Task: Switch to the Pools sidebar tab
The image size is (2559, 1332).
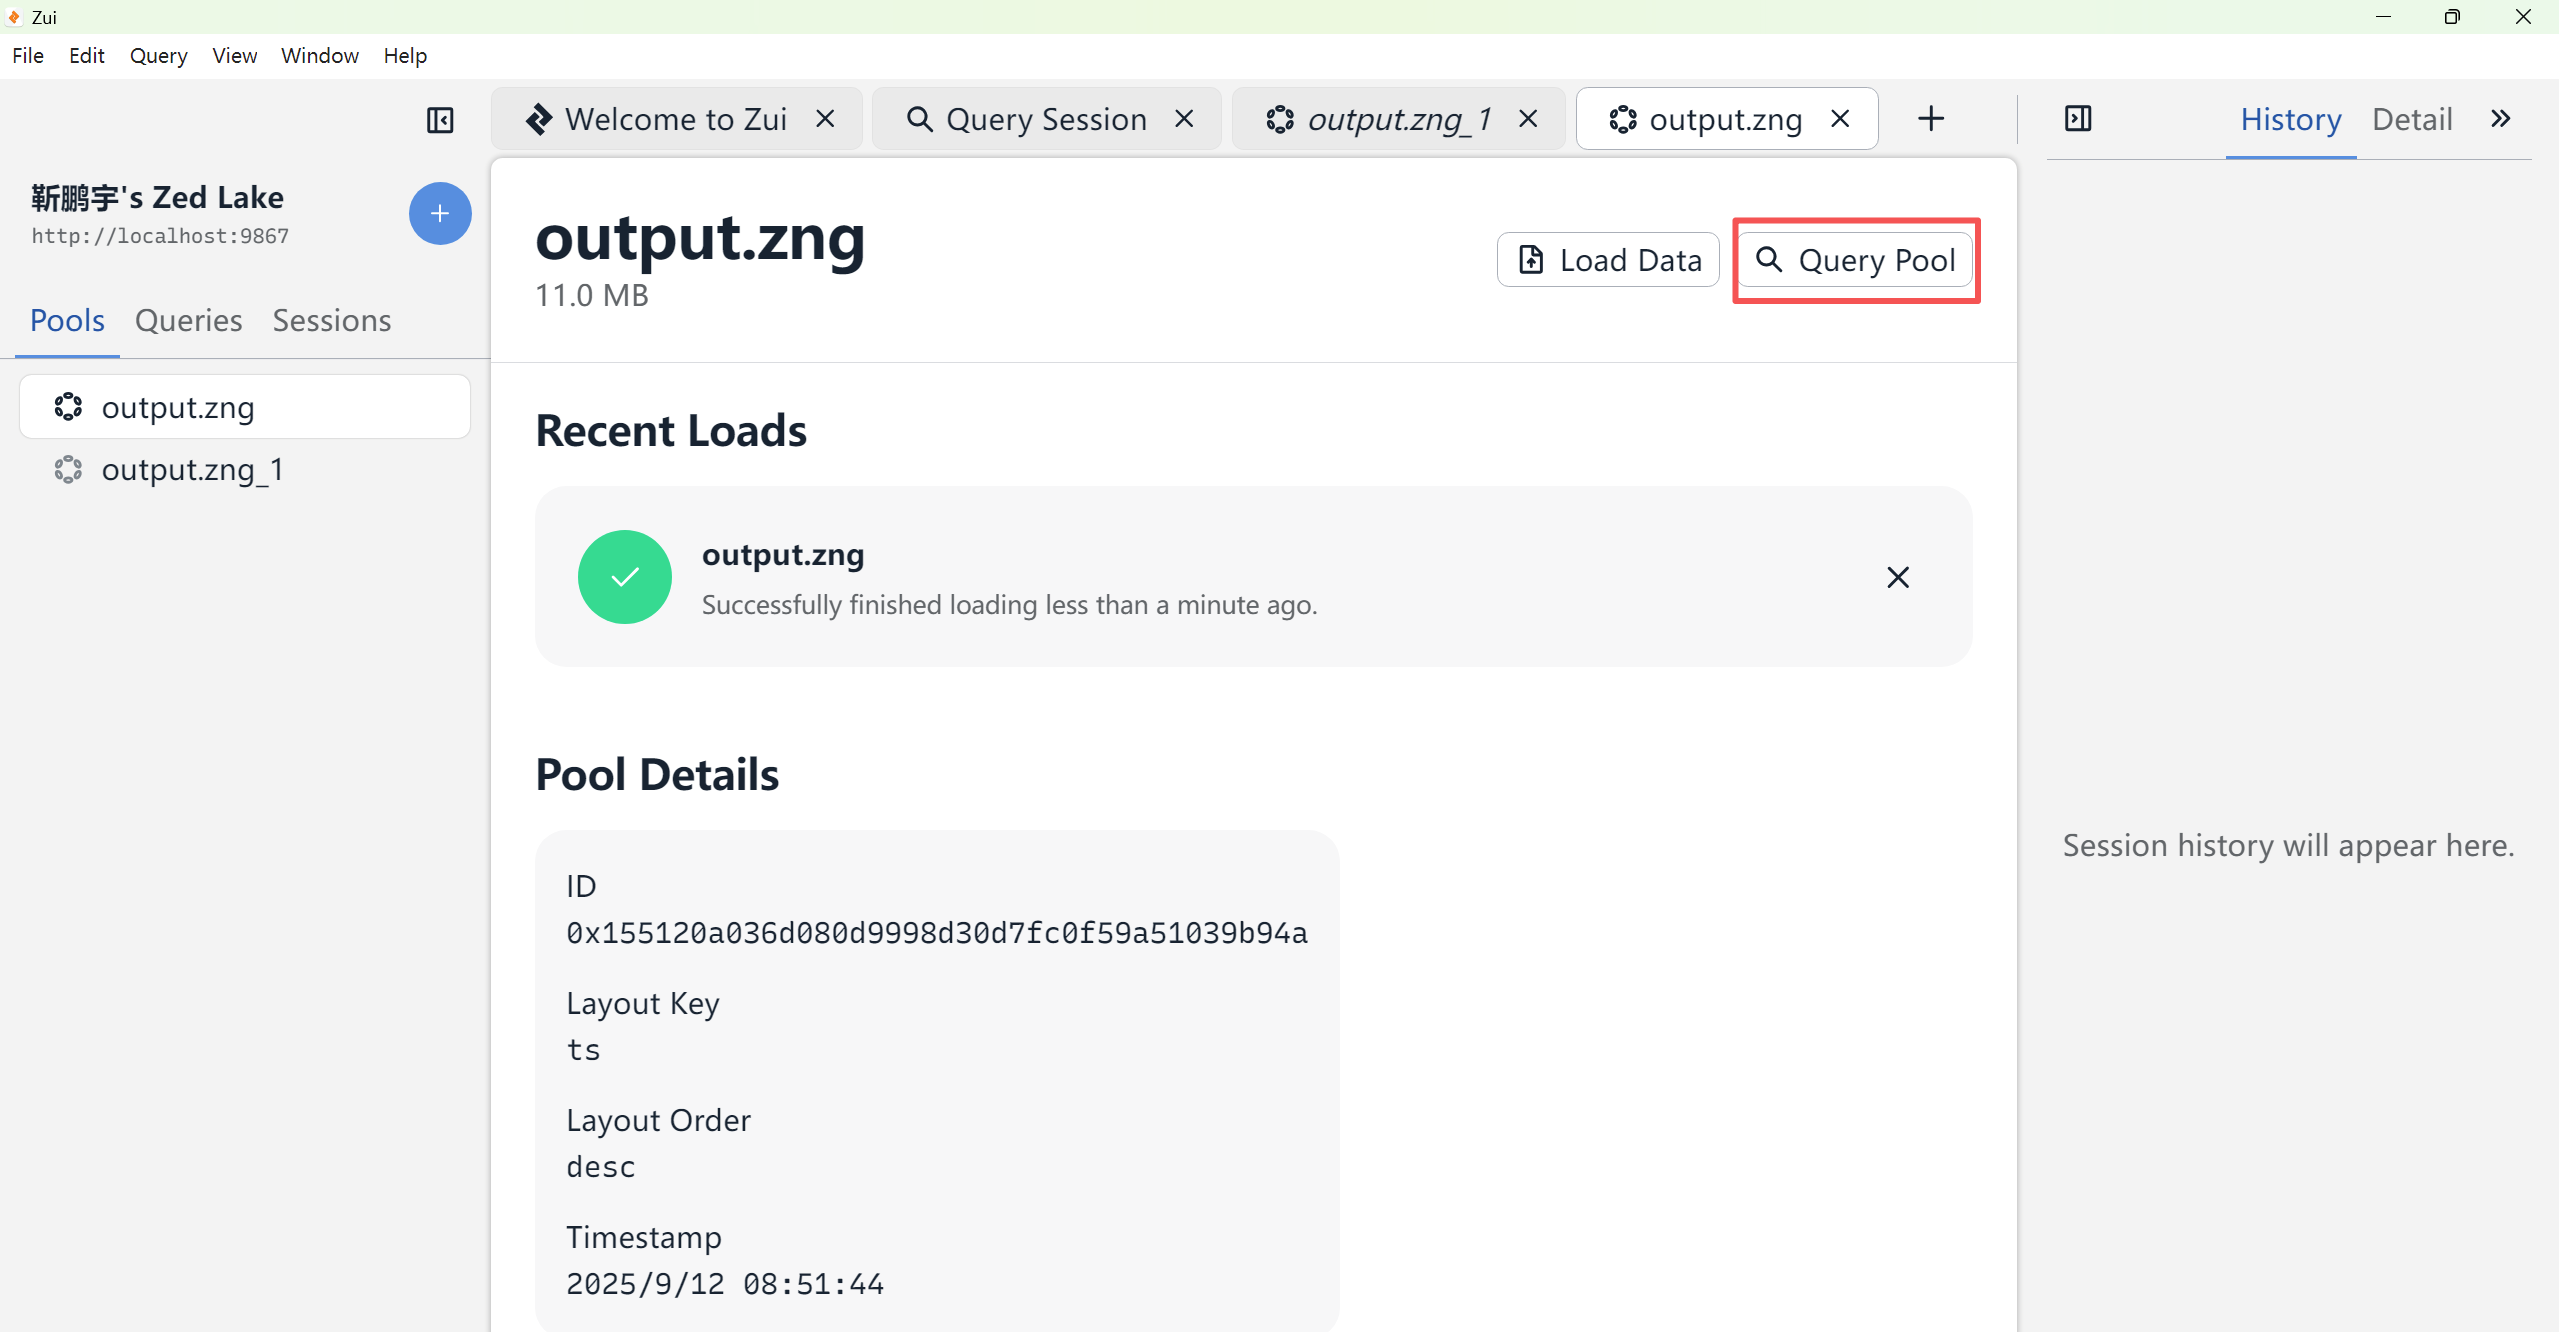Action: click(67, 320)
